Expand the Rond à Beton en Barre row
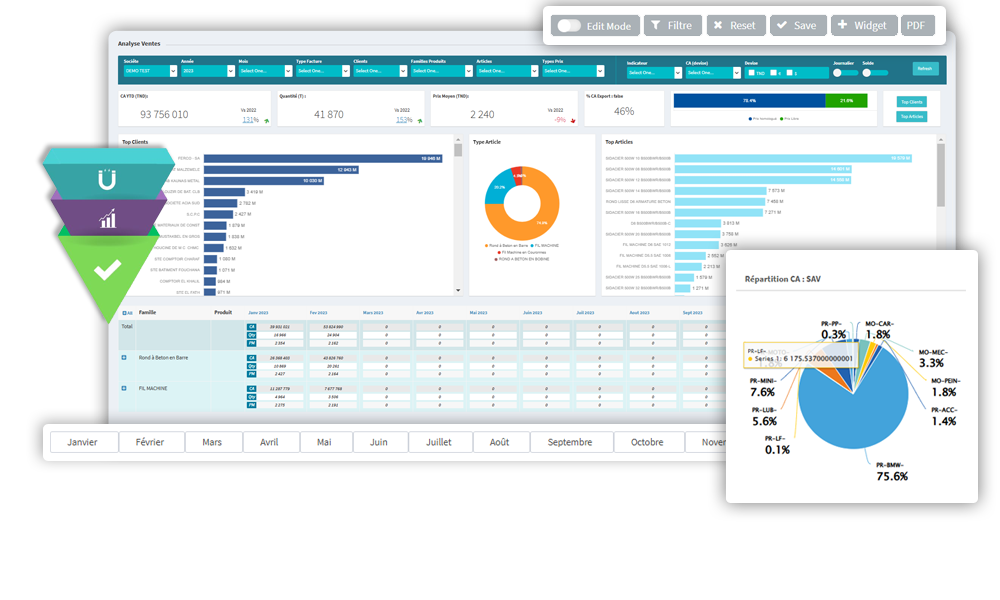Viewport: 1000px width, 600px height. [124, 357]
